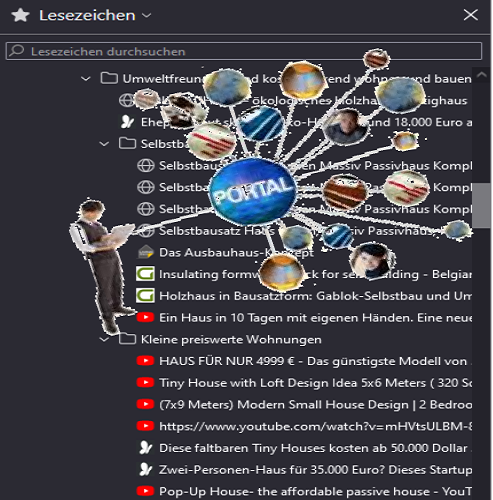
Task: Click YouTube icon of Pop-Up House bookmark
Action: 145,491
